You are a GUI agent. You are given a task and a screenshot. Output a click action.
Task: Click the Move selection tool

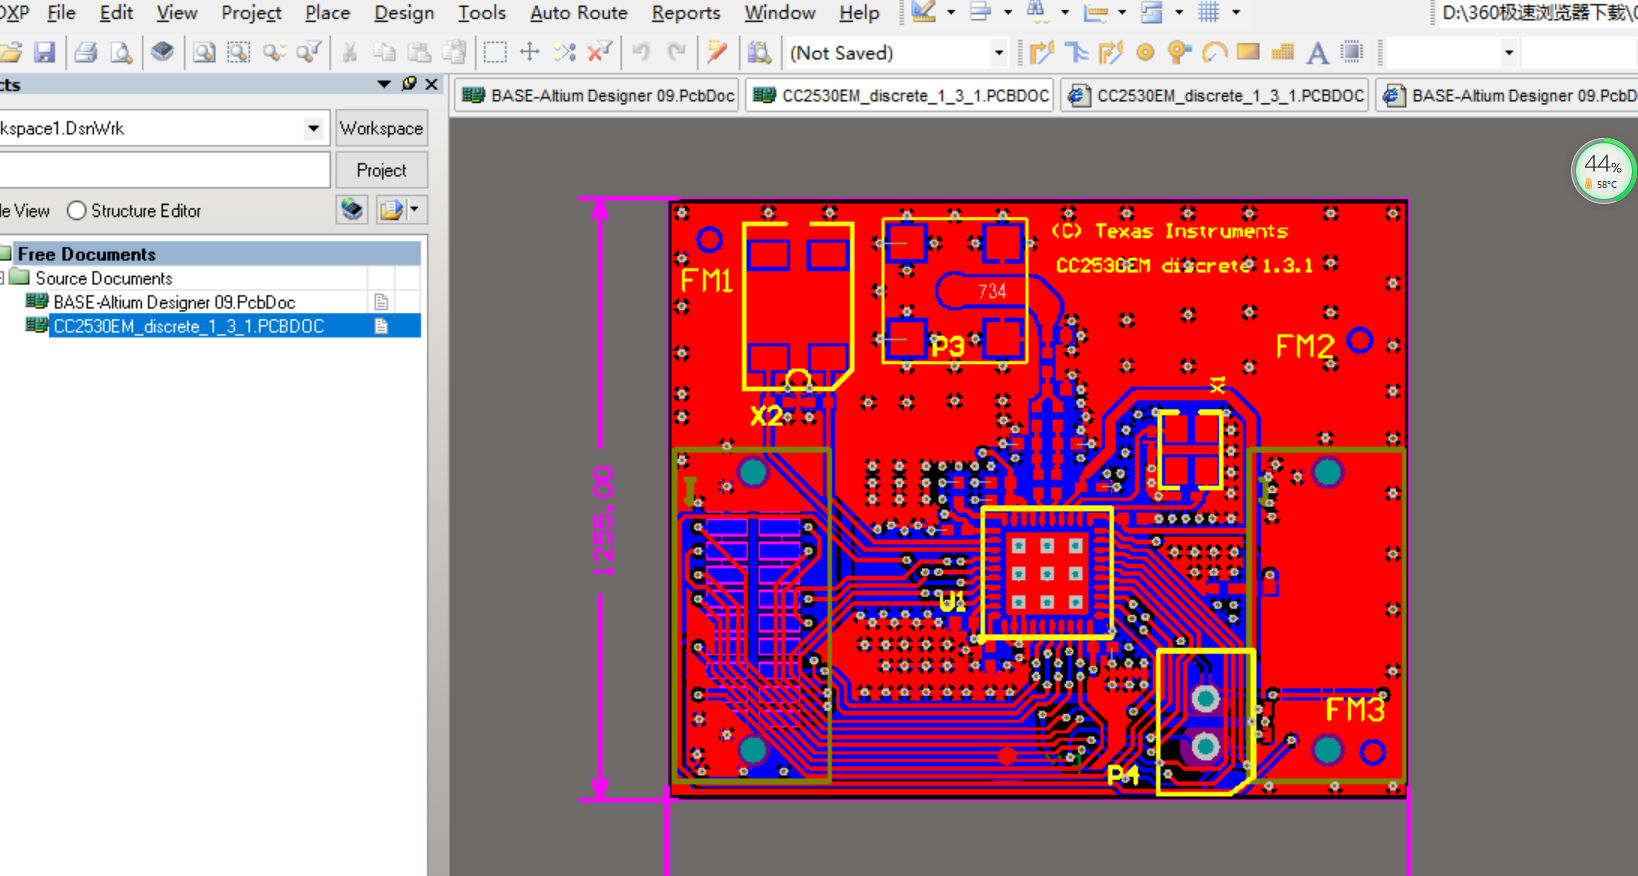(x=530, y=52)
